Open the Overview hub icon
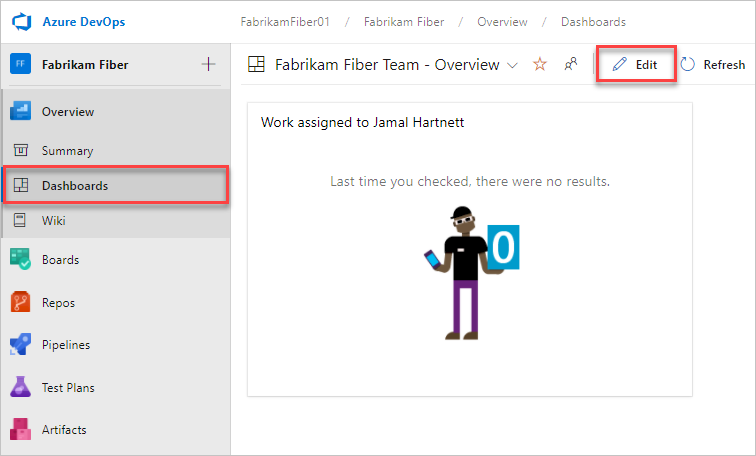 click(20, 111)
